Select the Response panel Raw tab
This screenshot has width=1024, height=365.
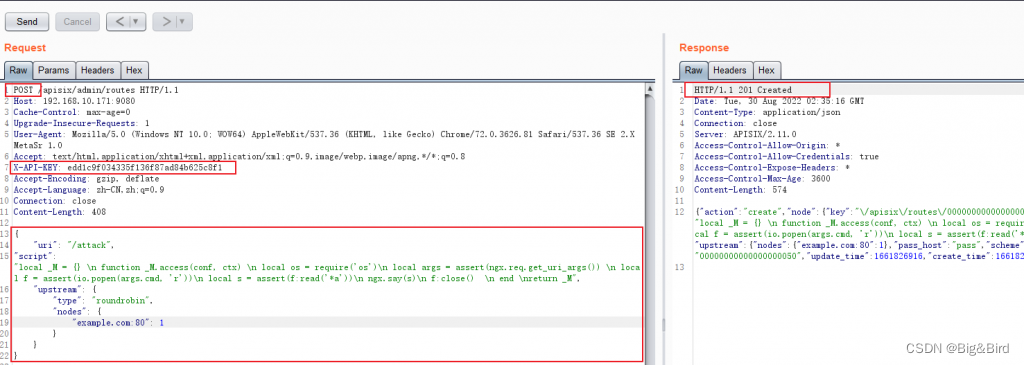click(694, 70)
